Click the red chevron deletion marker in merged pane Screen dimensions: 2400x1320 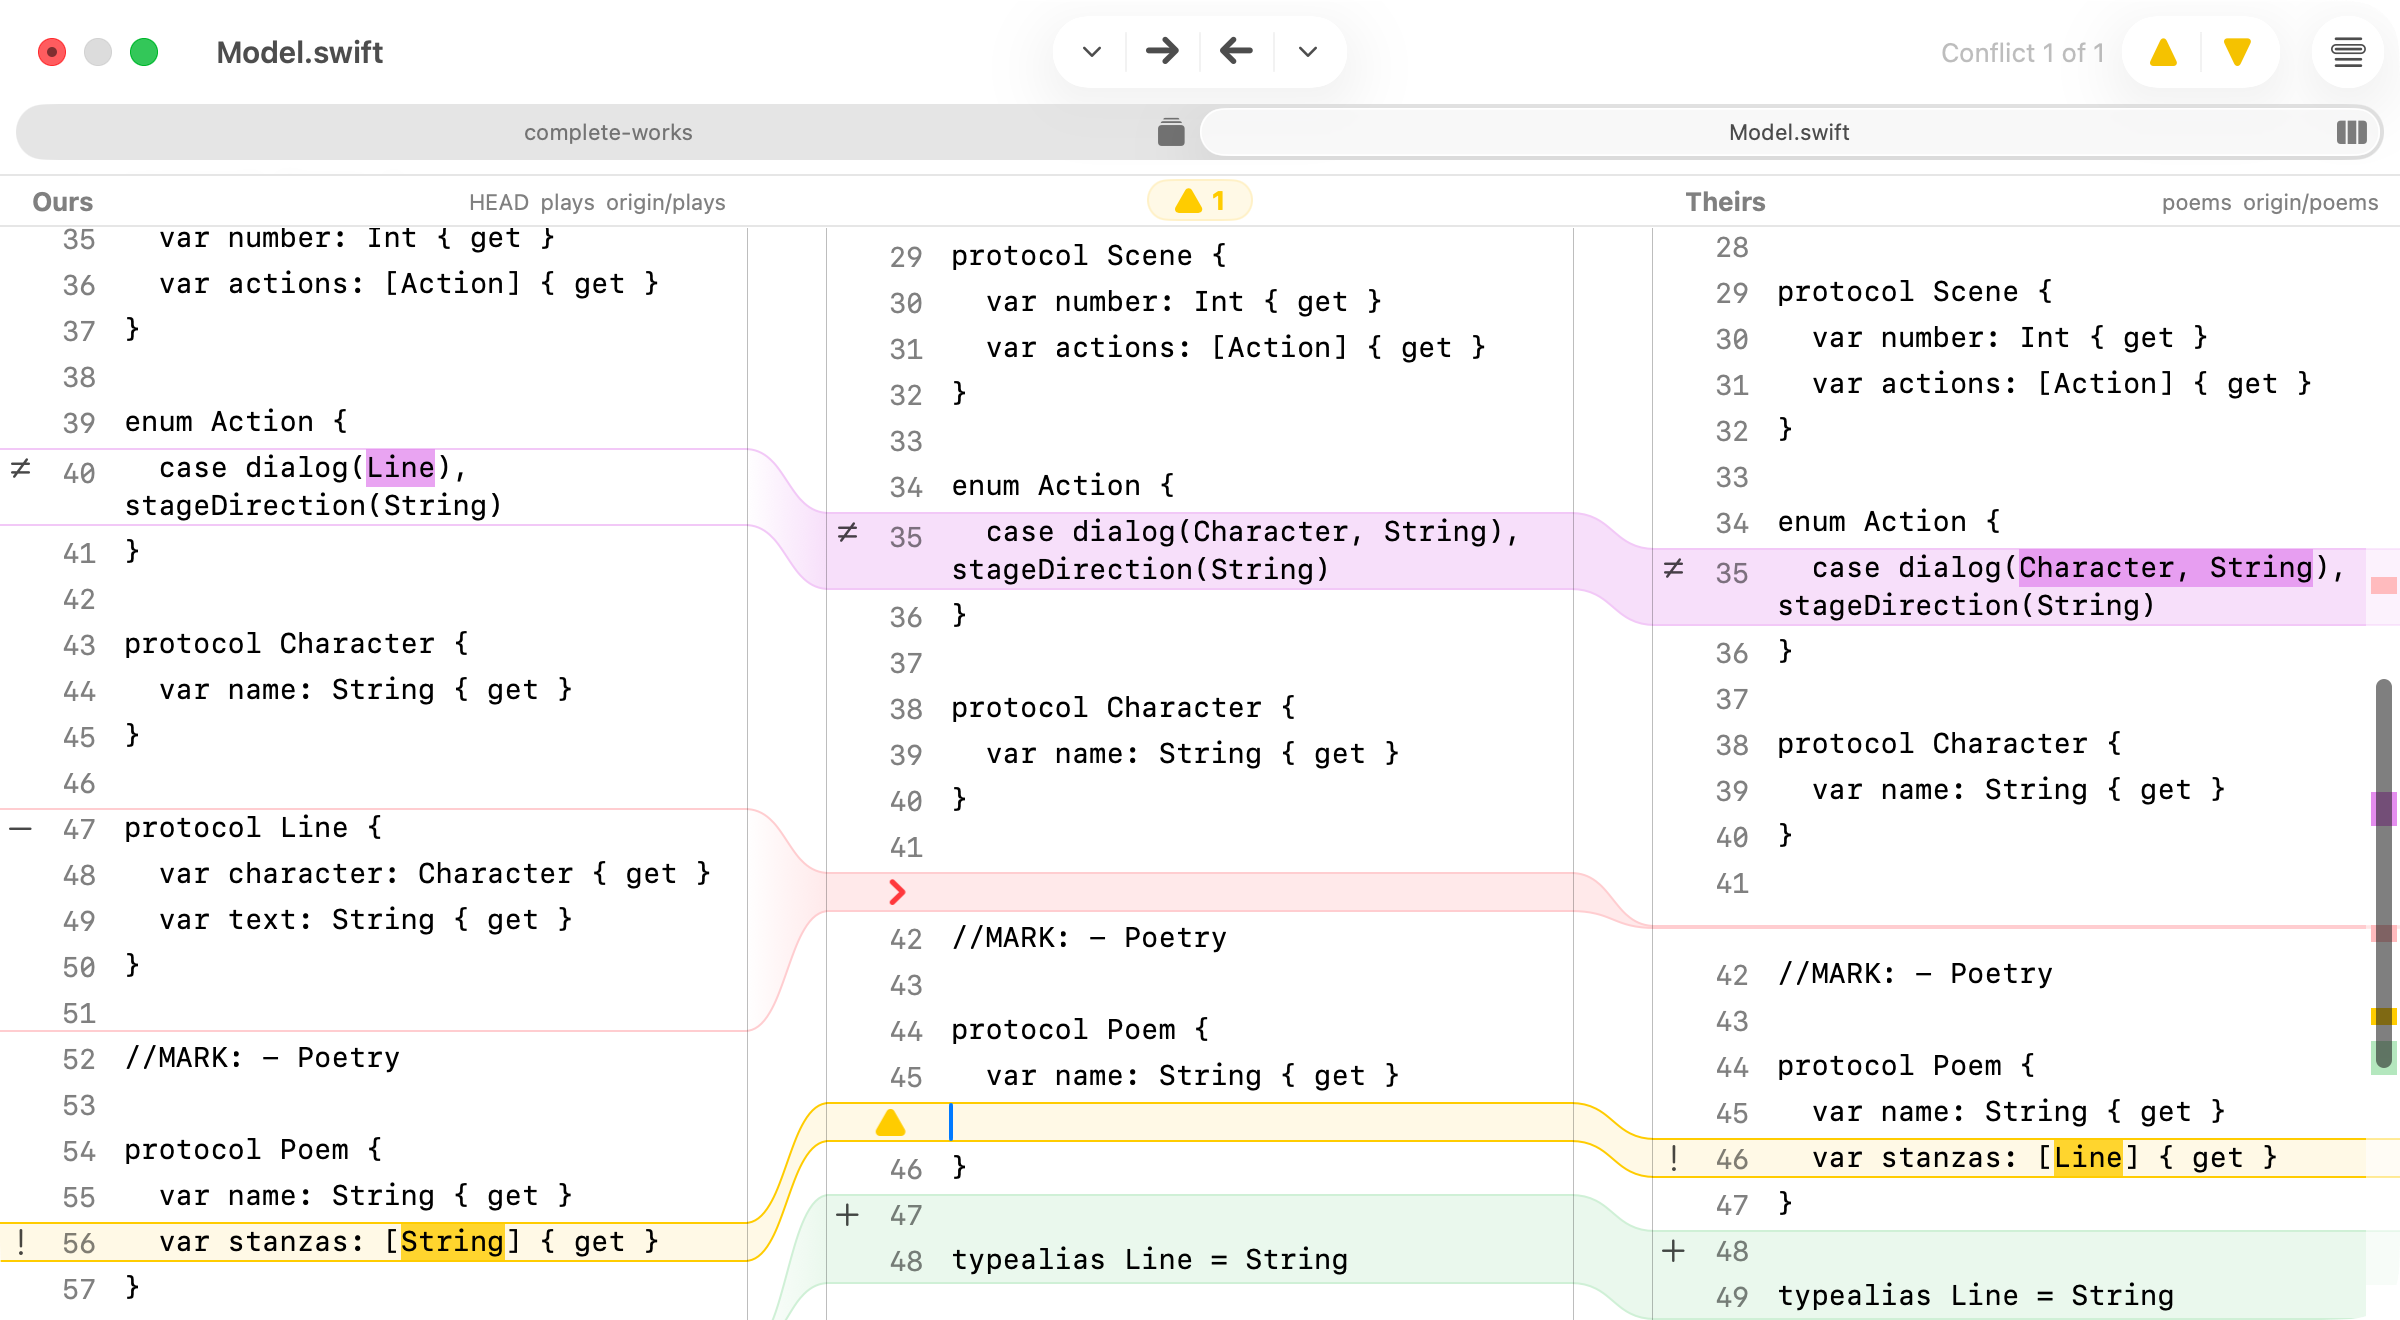(x=897, y=892)
